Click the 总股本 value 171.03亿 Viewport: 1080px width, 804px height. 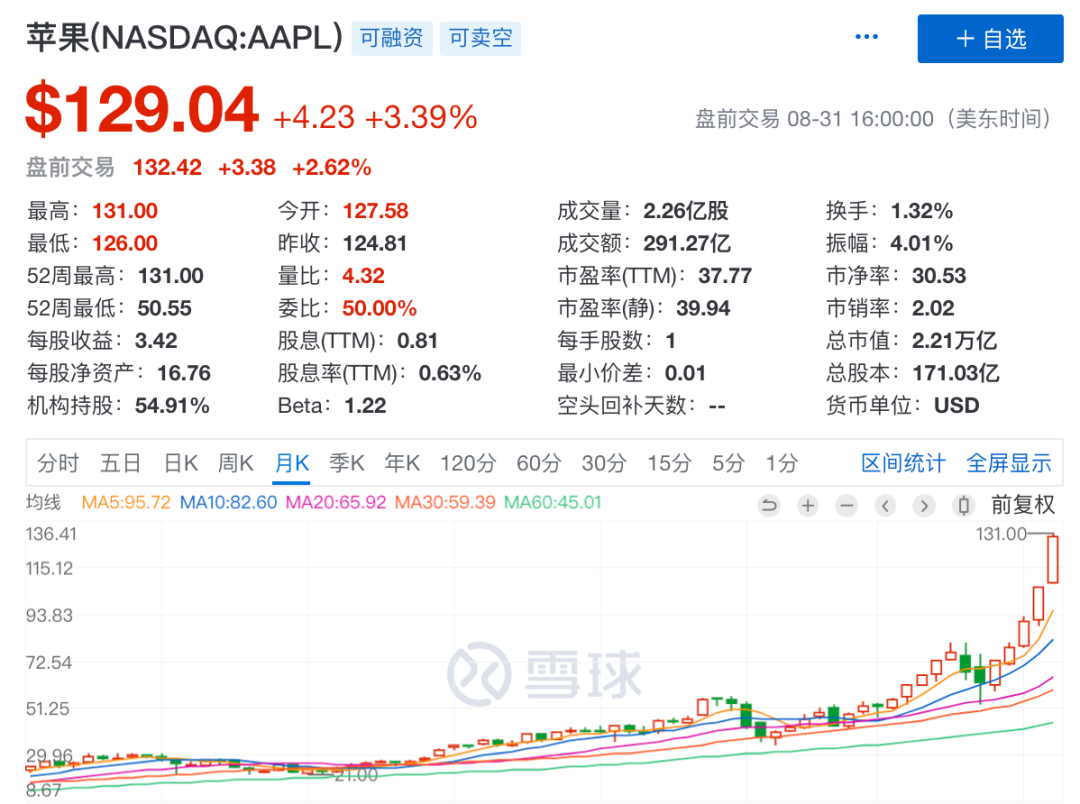click(x=955, y=373)
